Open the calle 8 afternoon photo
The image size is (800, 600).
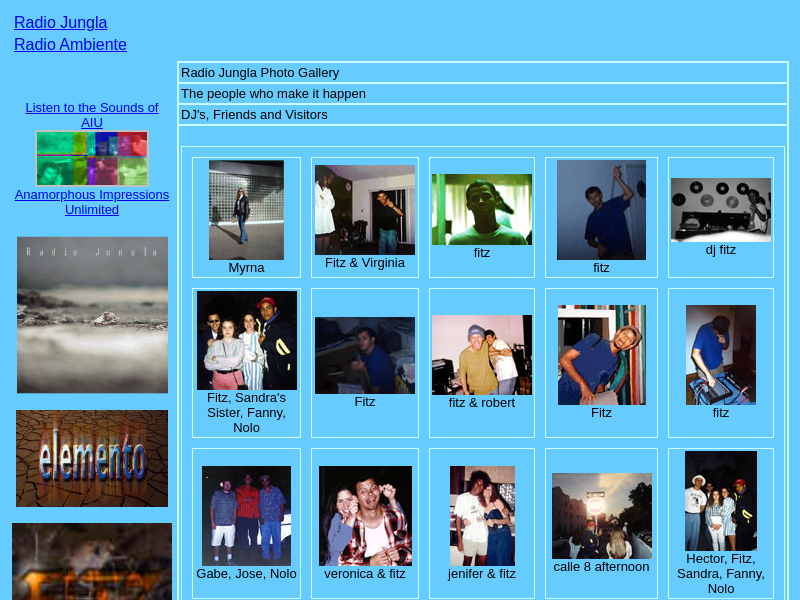(x=601, y=516)
